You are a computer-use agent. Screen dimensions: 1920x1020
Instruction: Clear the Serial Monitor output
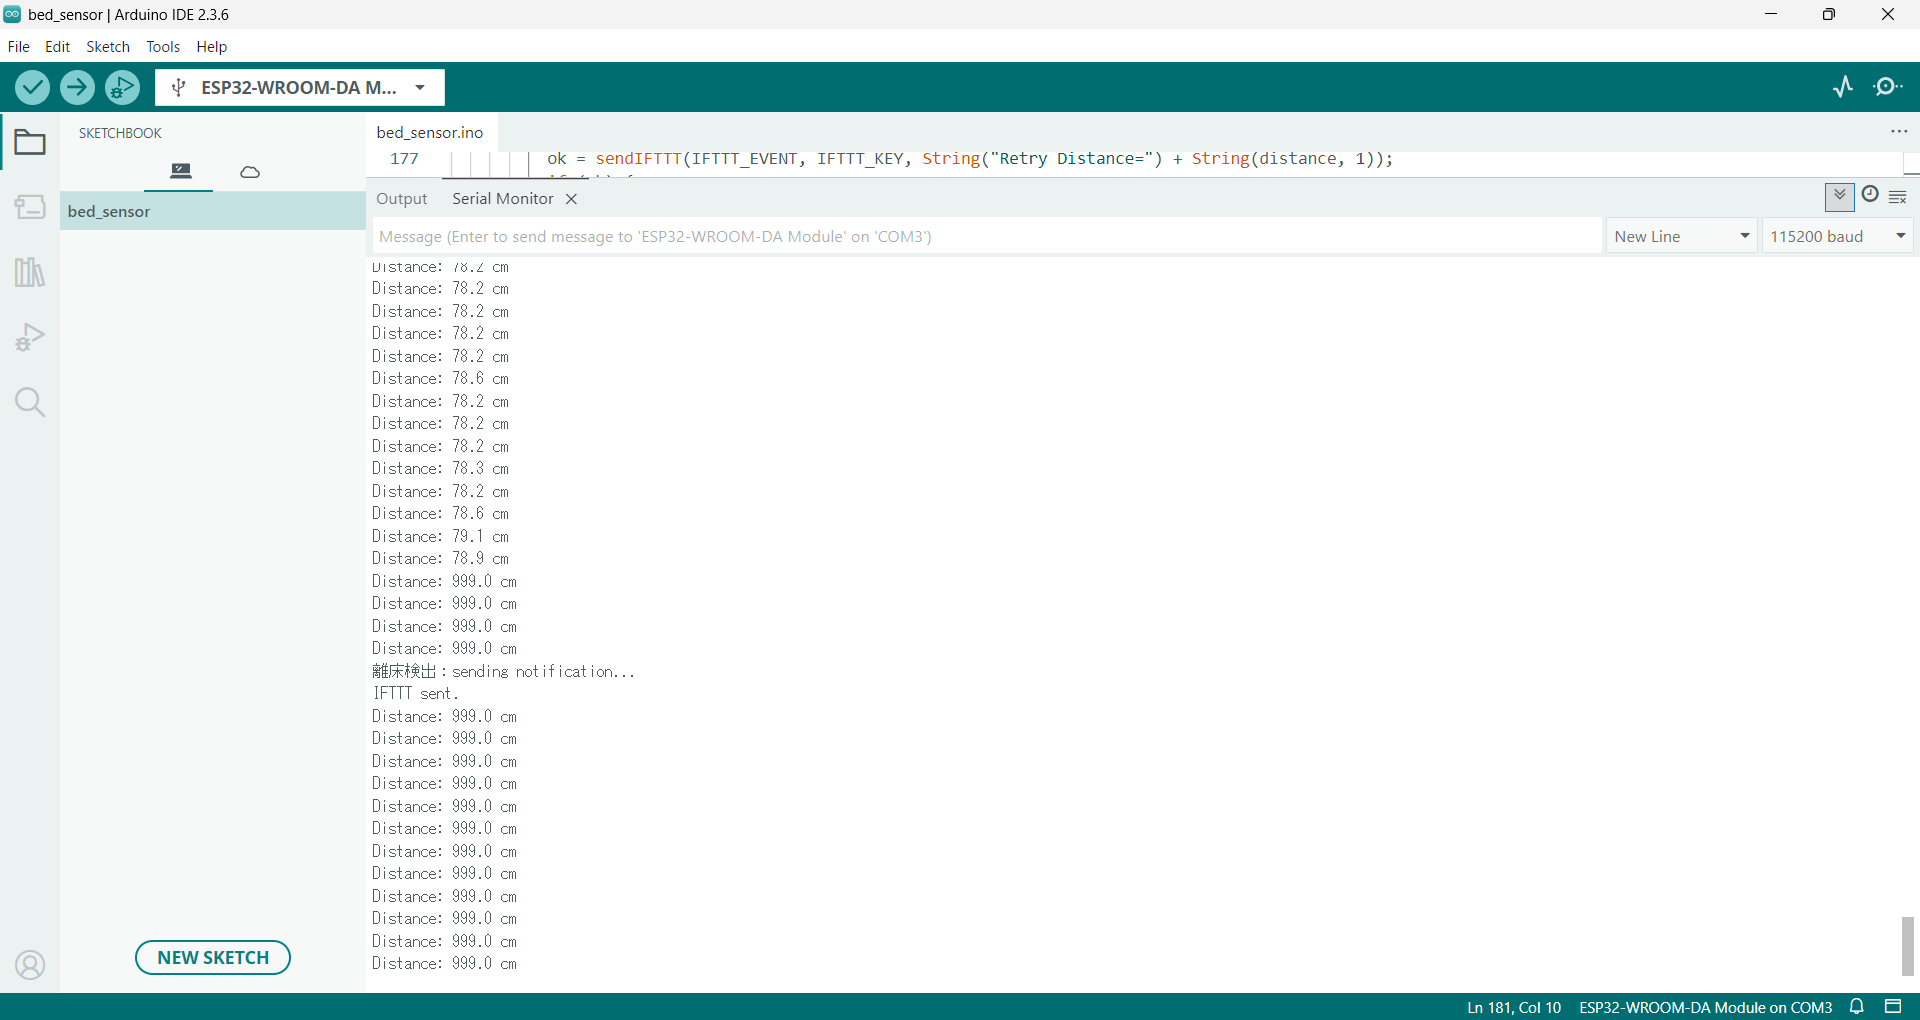tap(1898, 197)
